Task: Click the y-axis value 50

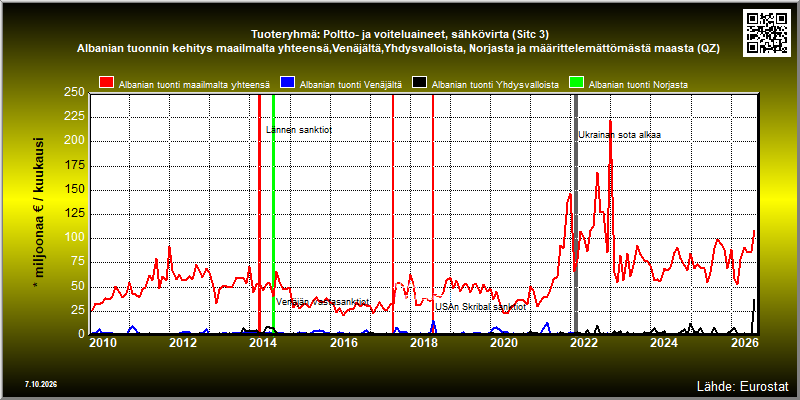Action: click(78, 287)
